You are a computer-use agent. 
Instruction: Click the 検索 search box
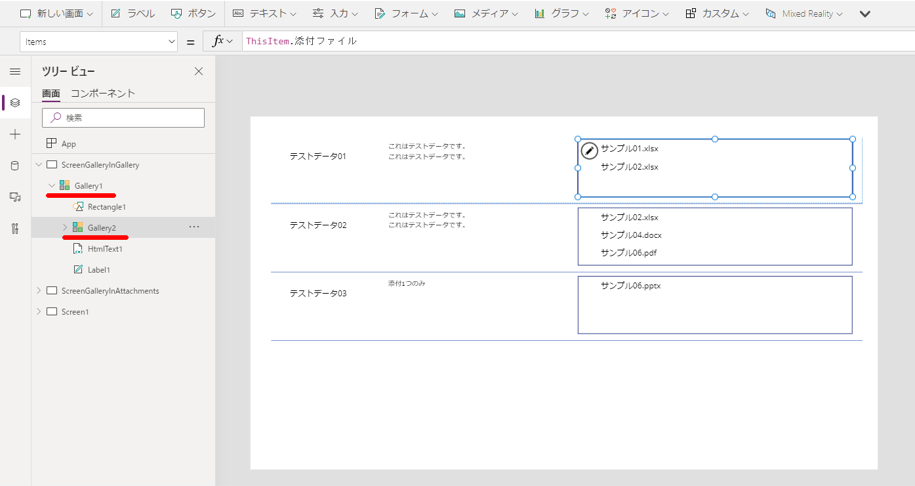[x=123, y=118]
